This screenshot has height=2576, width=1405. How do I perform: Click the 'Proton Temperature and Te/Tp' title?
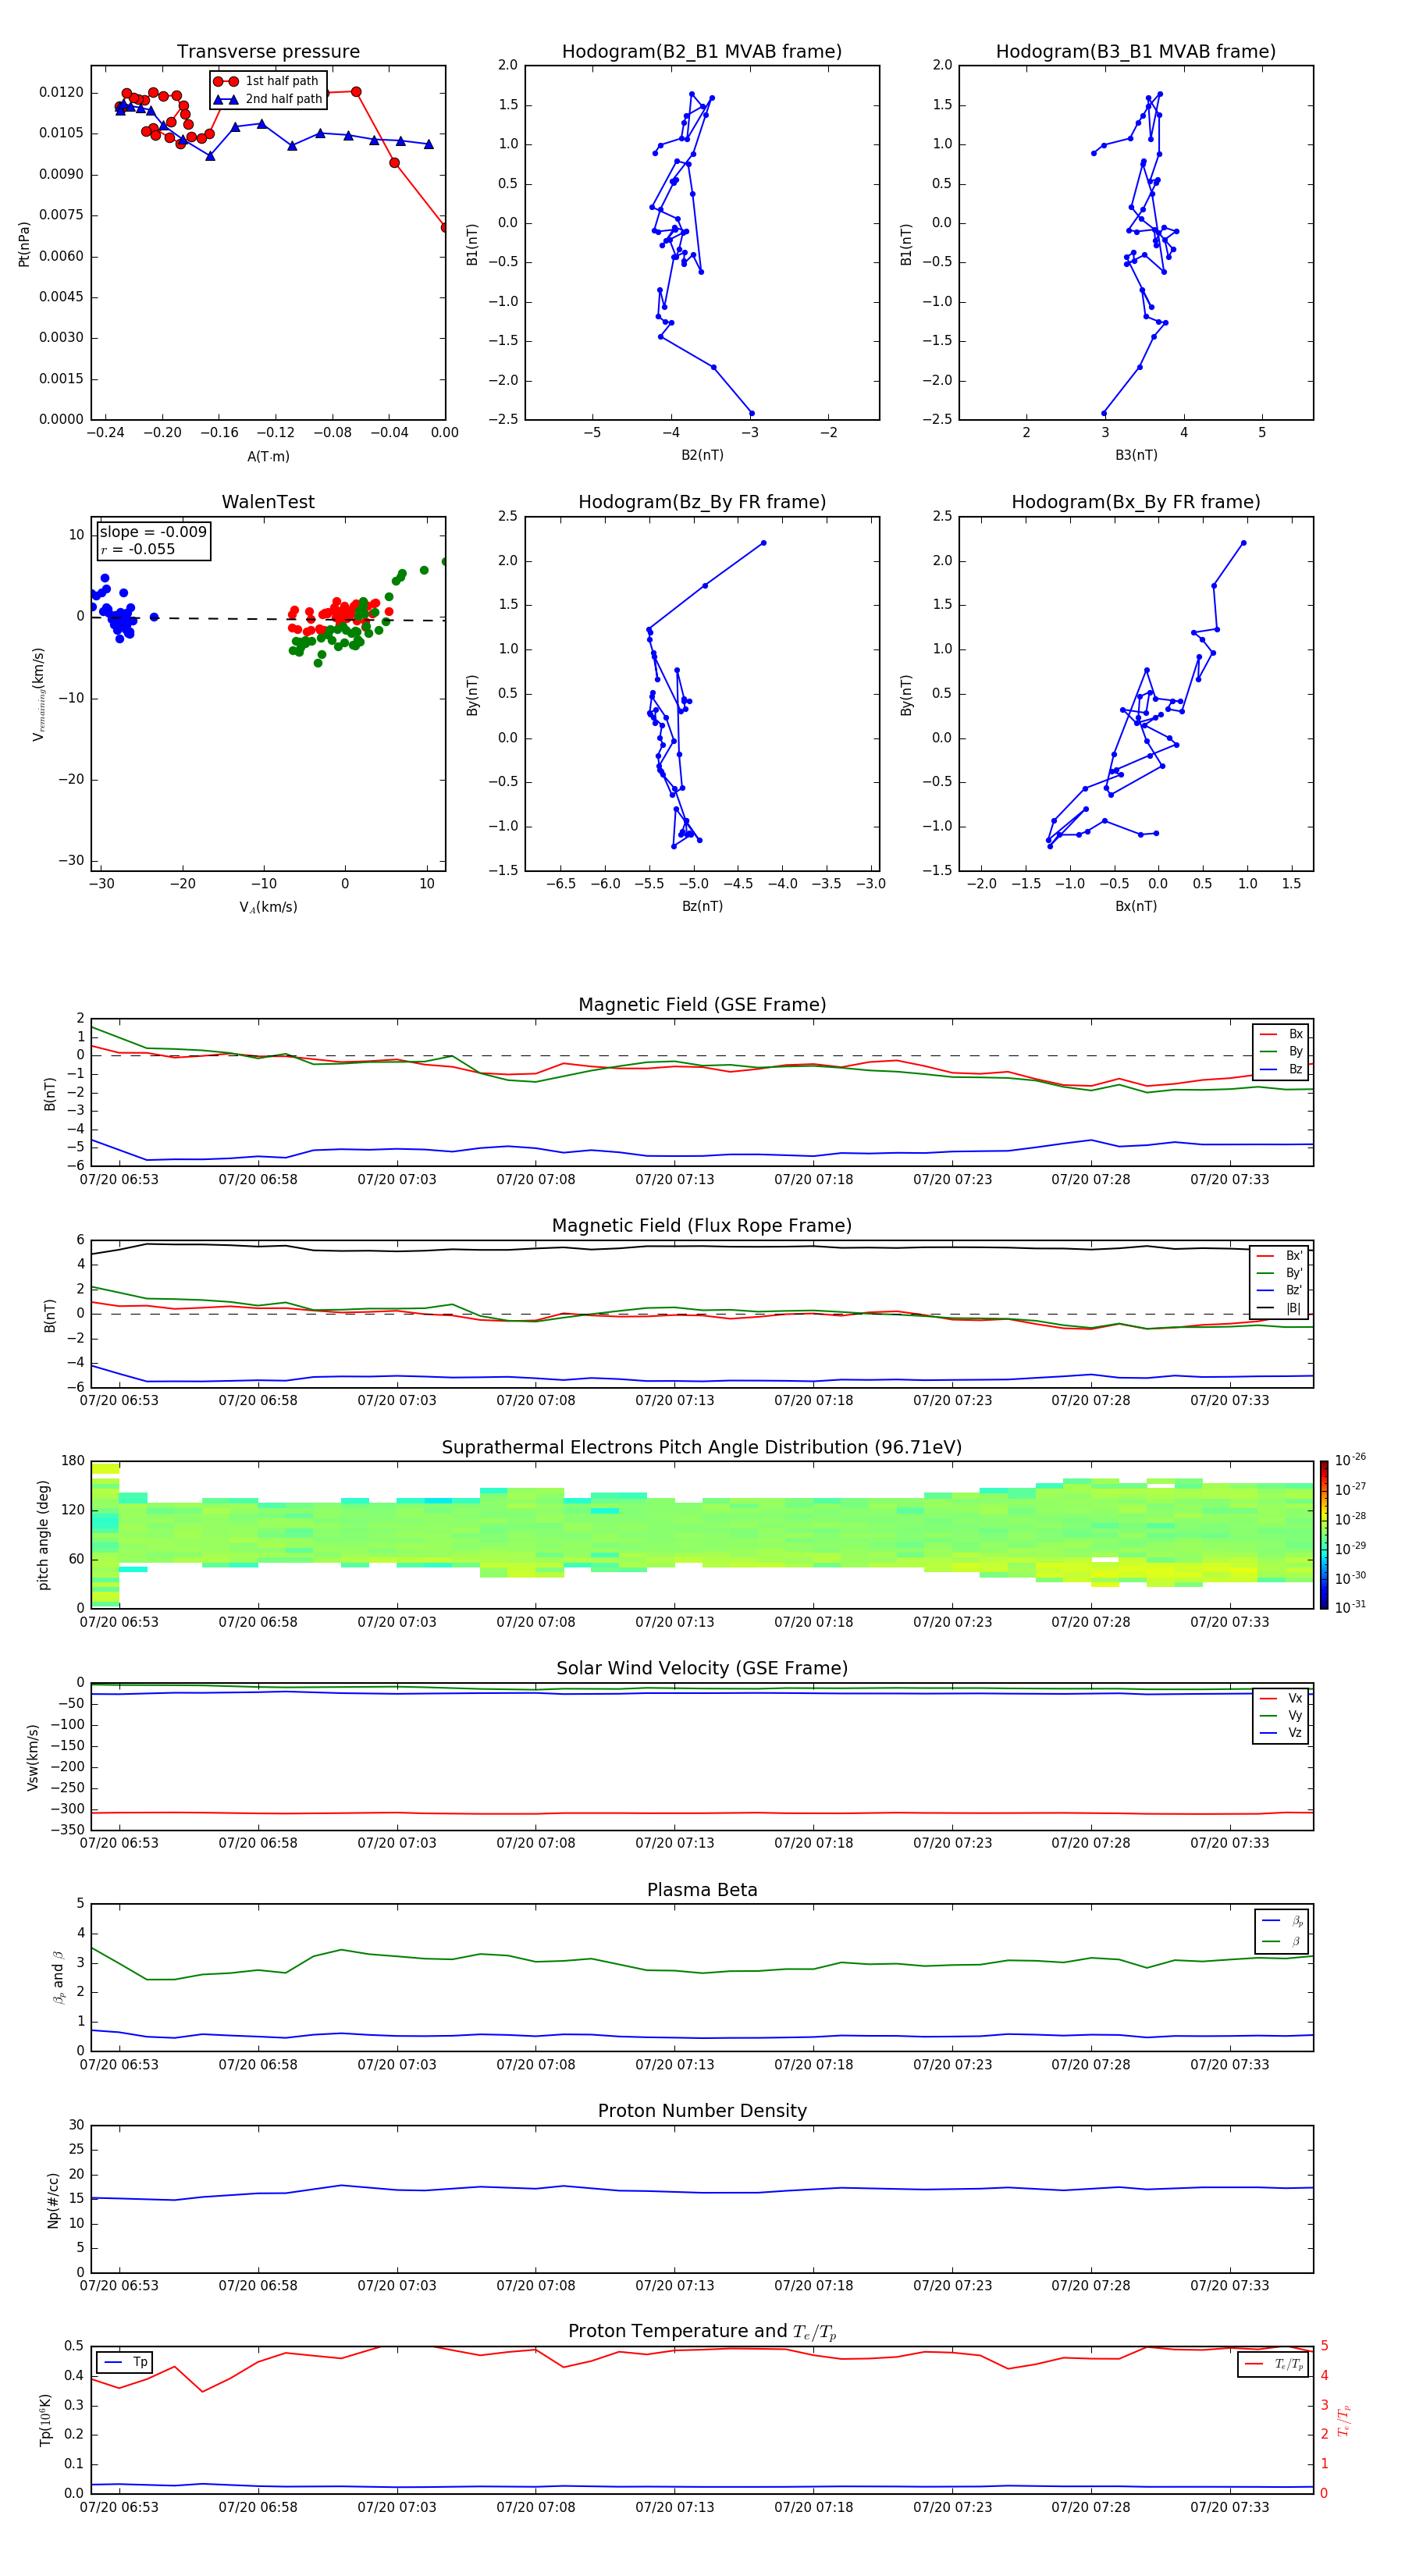tap(702, 2332)
